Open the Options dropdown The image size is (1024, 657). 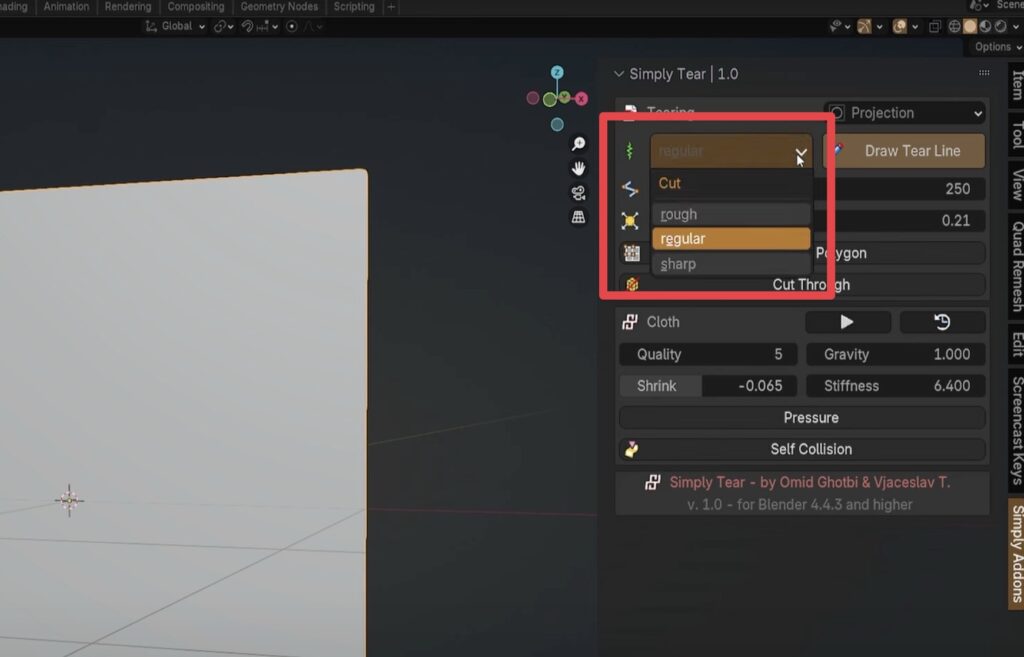pos(997,47)
